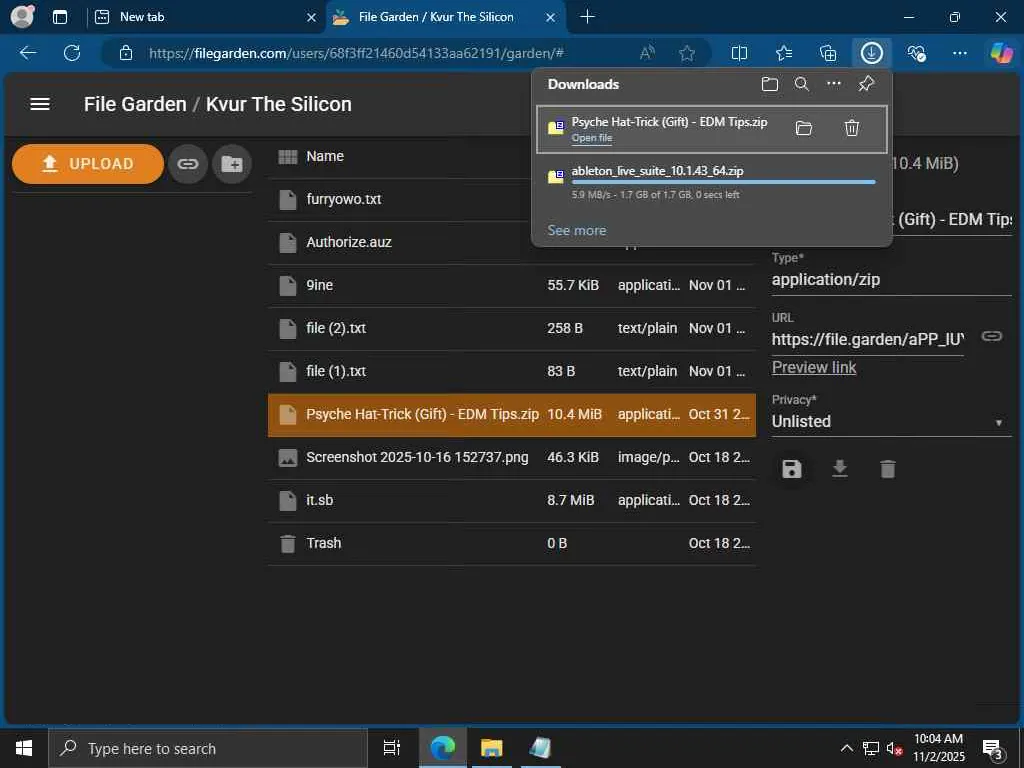
Task: Download file with details-pane download icon
Action: click(x=840, y=469)
